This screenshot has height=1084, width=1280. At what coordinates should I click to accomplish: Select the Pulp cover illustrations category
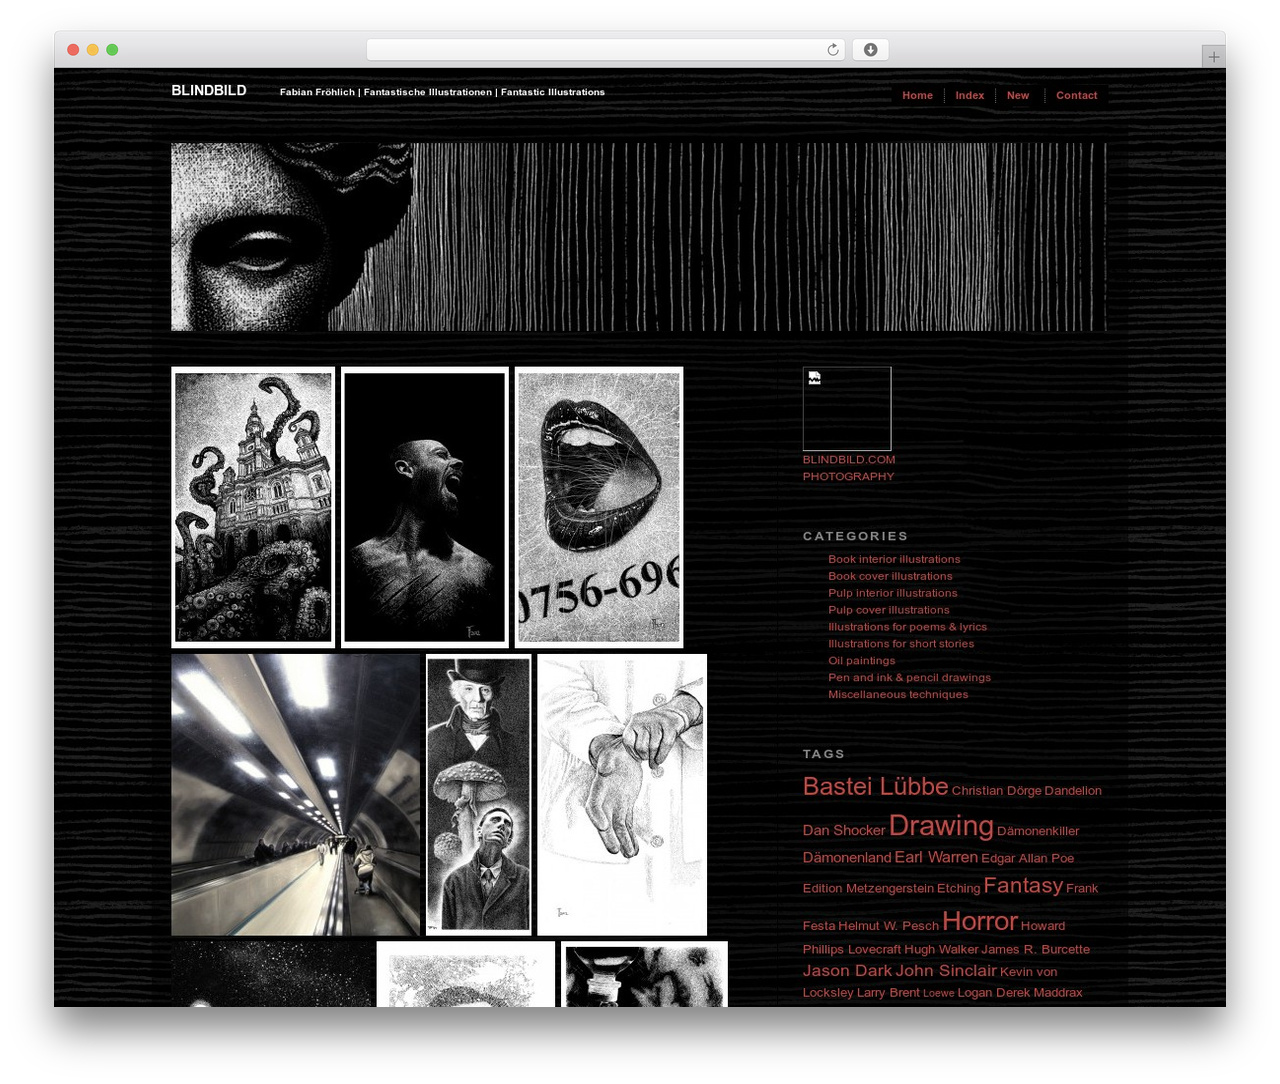coord(889,610)
